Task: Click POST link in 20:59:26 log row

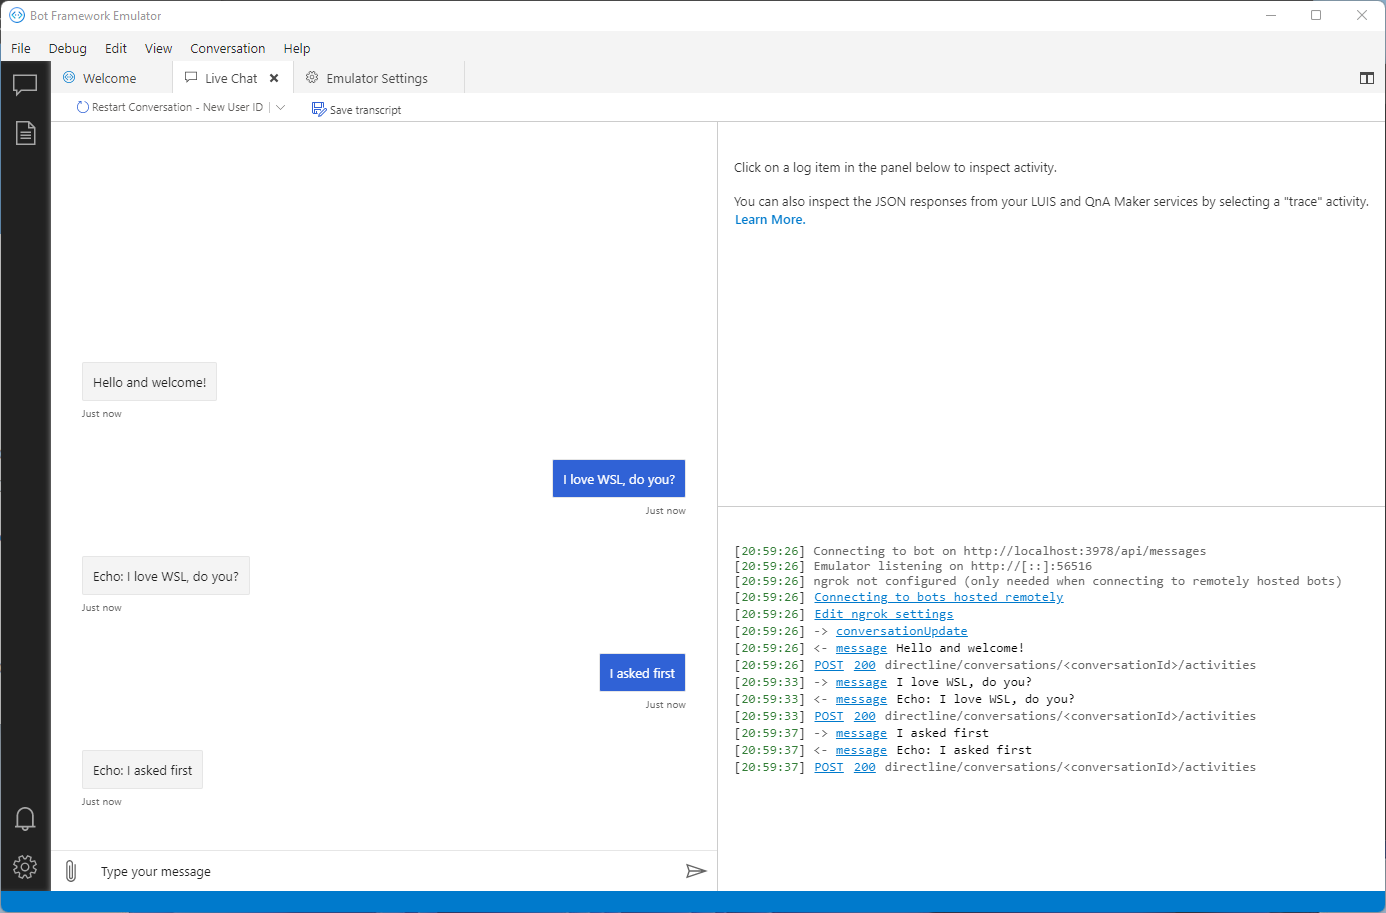Action: pos(829,665)
